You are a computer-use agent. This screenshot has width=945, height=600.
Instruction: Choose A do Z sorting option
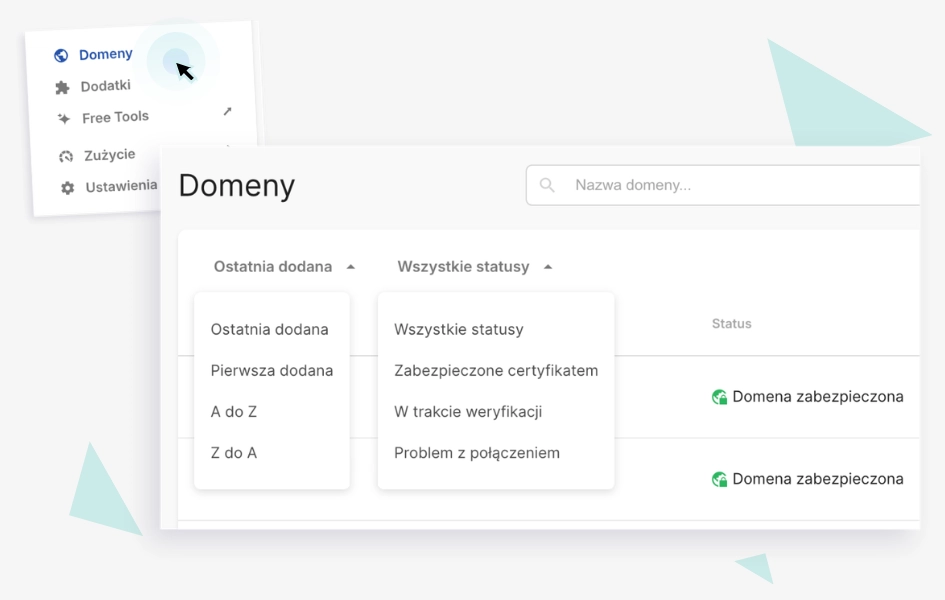(x=232, y=412)
